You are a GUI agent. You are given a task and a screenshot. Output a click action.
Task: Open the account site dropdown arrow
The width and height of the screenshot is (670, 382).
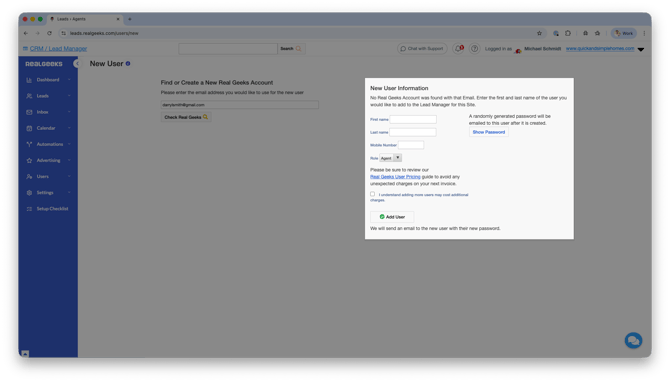pos(641,50)
